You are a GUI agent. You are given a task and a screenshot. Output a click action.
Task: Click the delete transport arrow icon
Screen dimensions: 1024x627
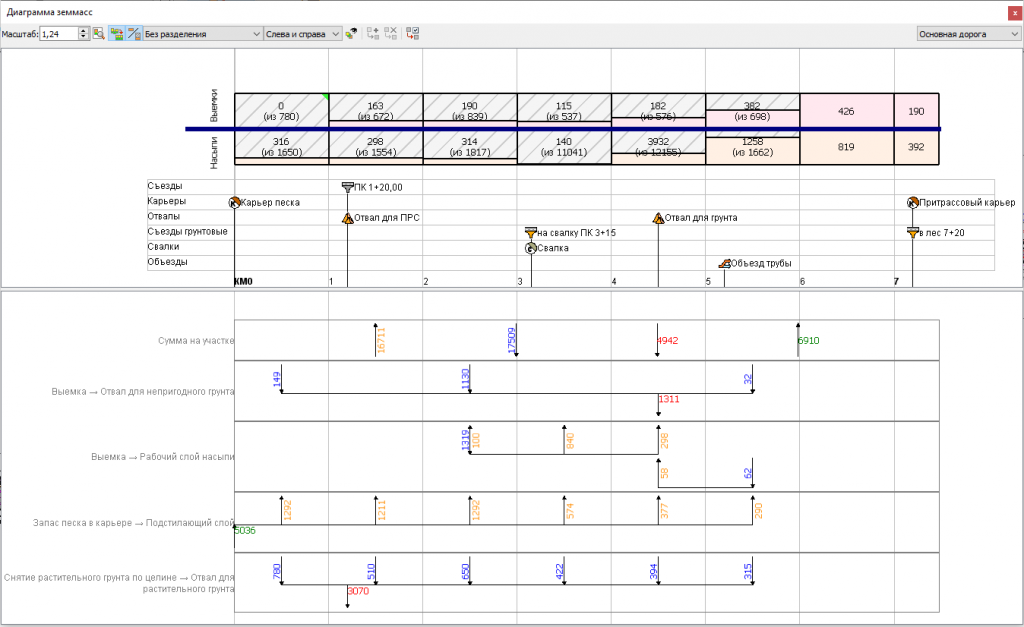pos(391,33)
